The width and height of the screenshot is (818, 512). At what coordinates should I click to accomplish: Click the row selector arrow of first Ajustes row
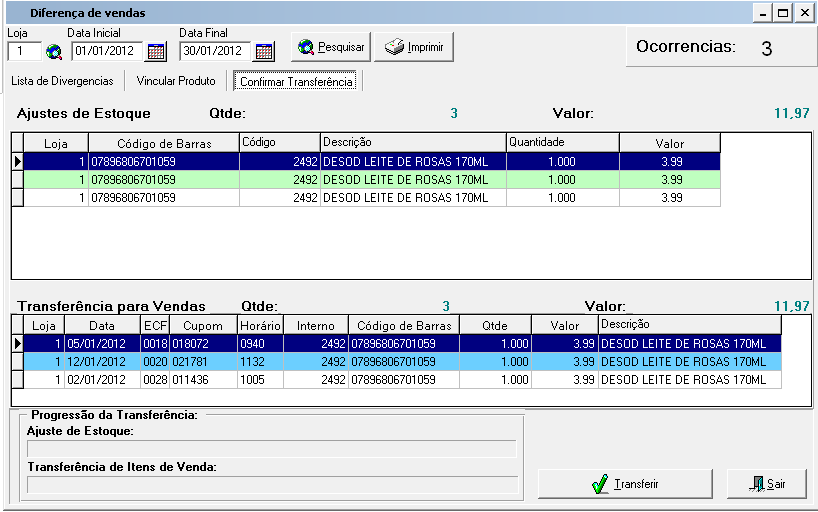point(17,162)
